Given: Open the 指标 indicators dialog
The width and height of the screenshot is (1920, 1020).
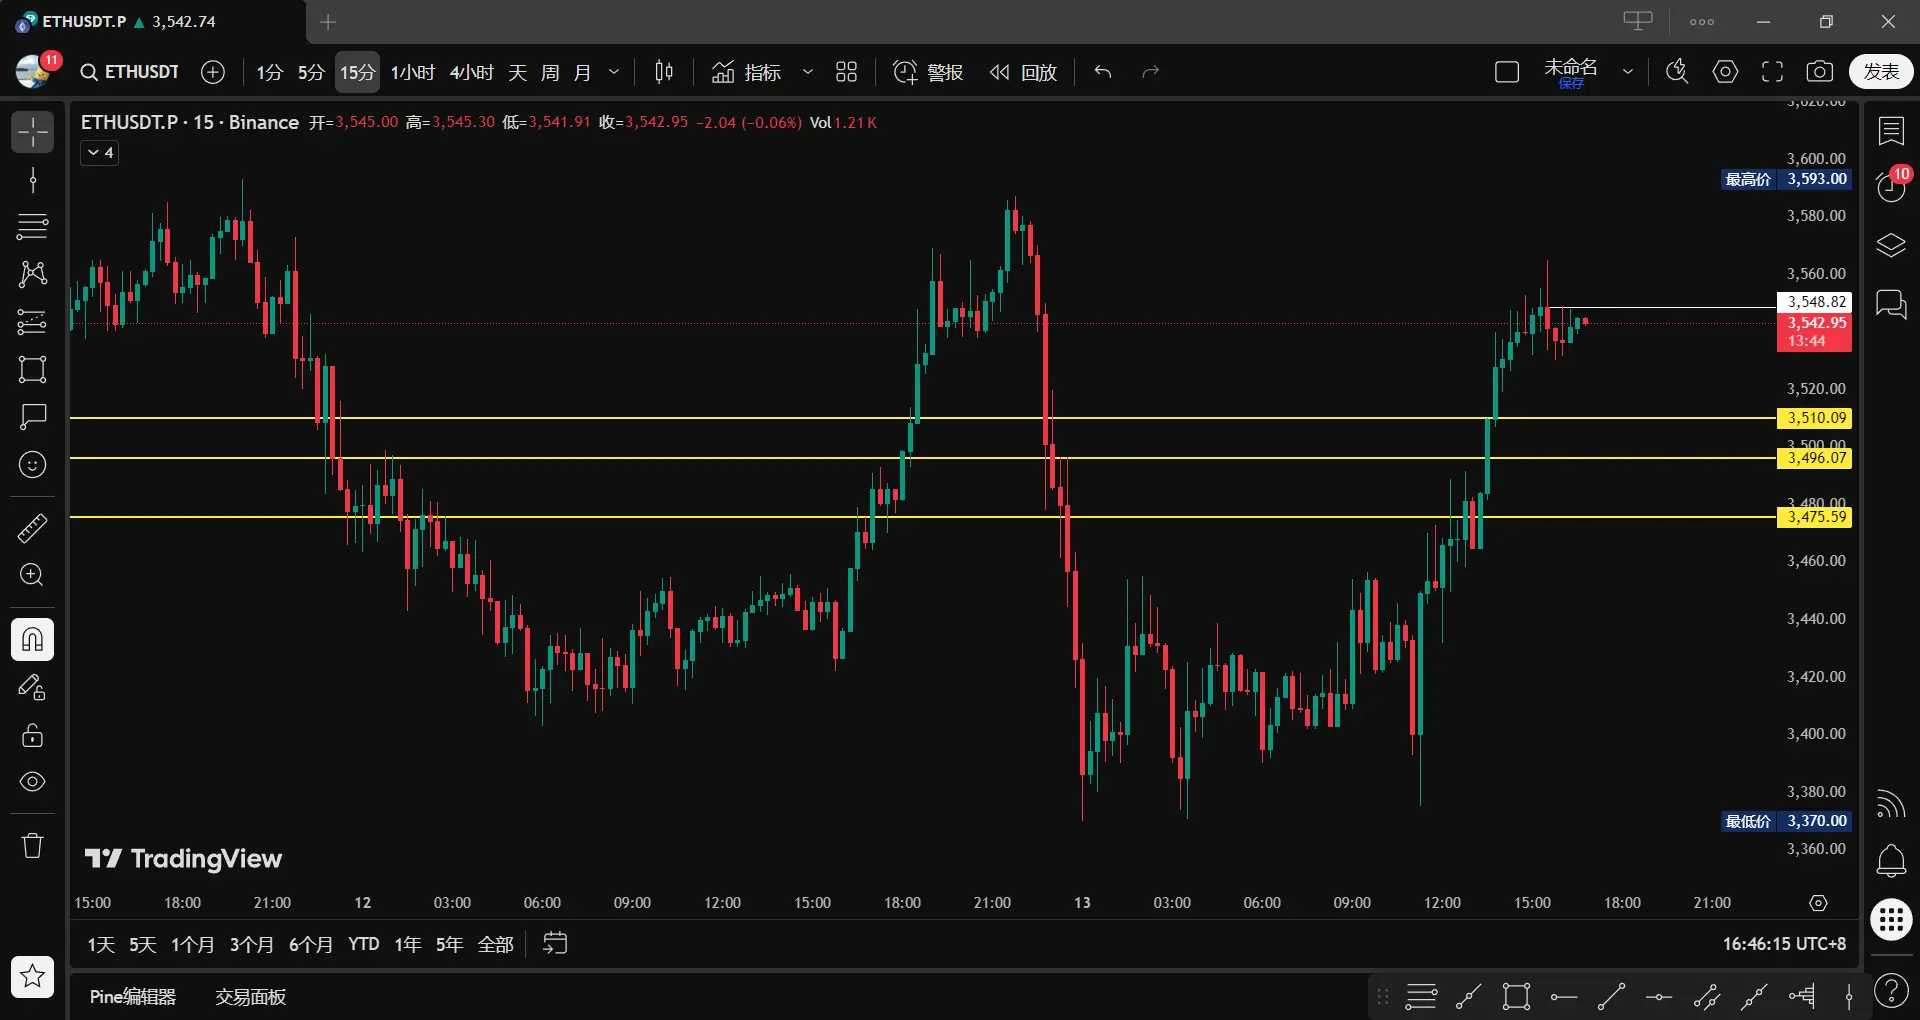Looking at the screenshot, I should (746, 72).
